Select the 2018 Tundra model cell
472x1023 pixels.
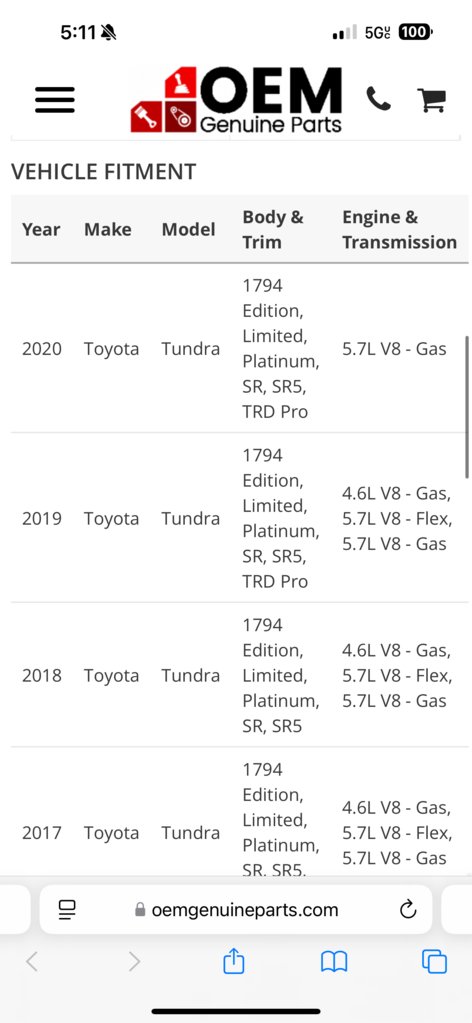coord(191,675)
